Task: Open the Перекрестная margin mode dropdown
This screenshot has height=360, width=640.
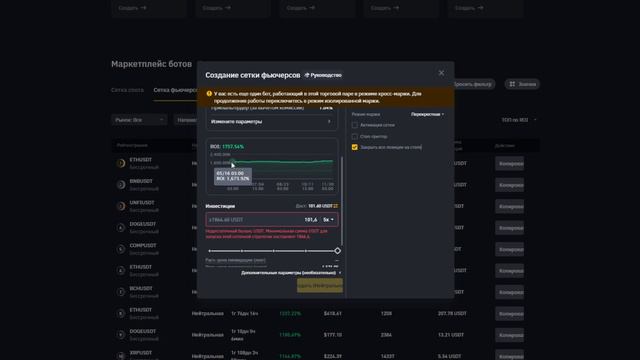Action: 427,114
